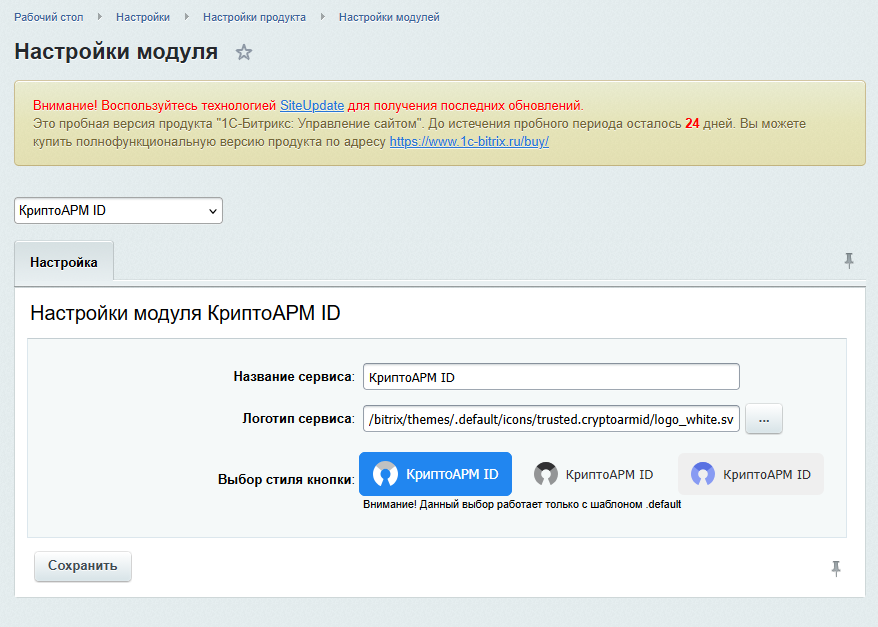Select the white КриптоАРМ ID button style
Viewport: 878px width, 627px height.
click(594, 474)
